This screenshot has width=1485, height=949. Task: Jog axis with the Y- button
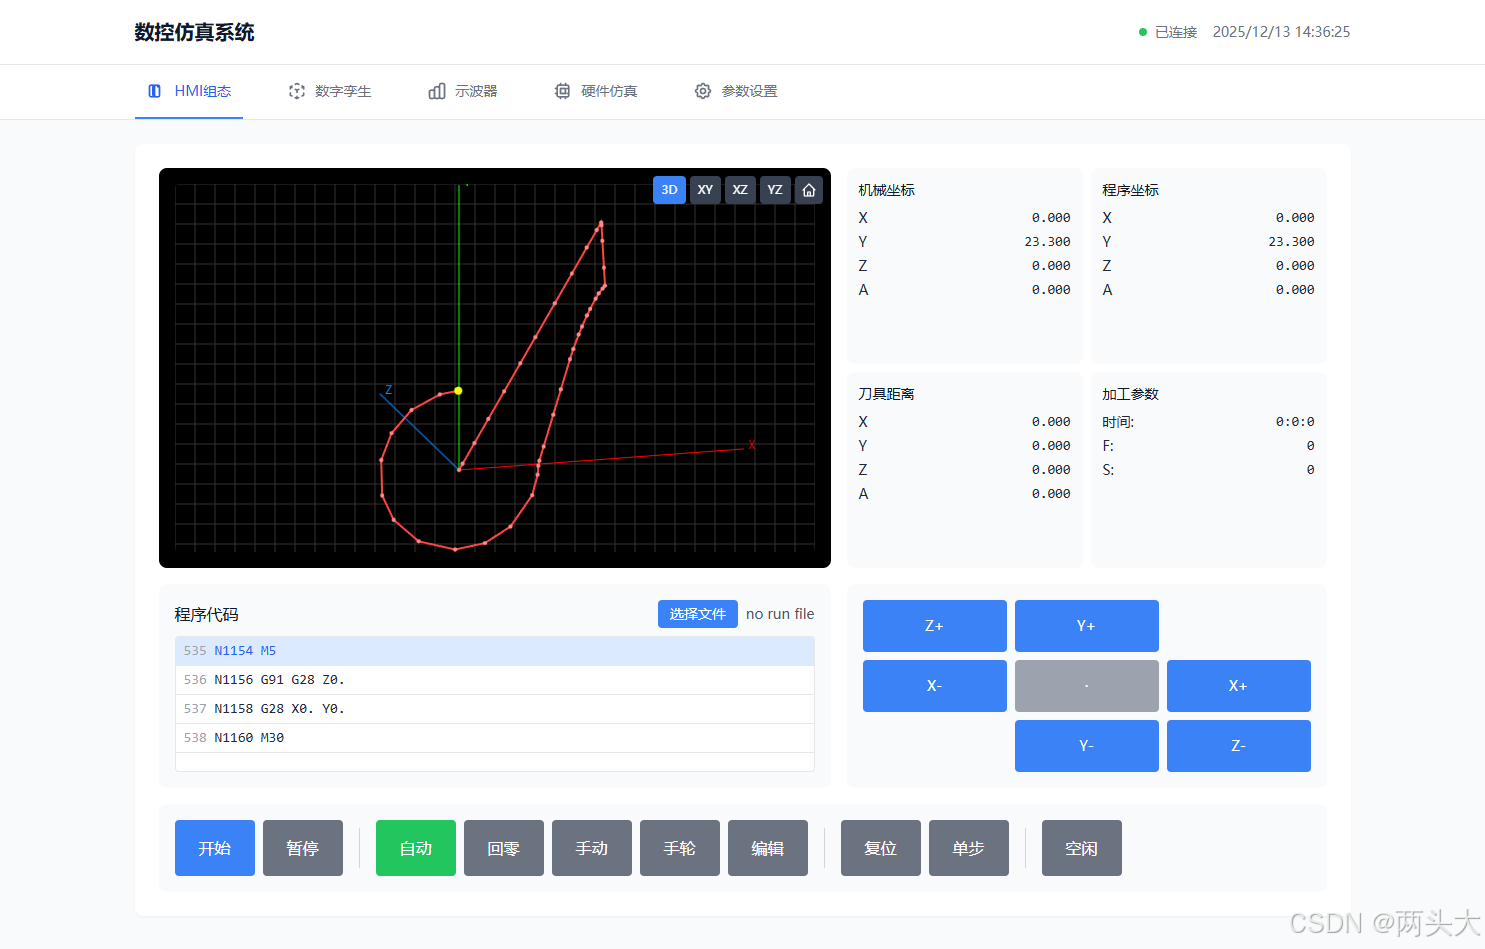[1087, 746]
